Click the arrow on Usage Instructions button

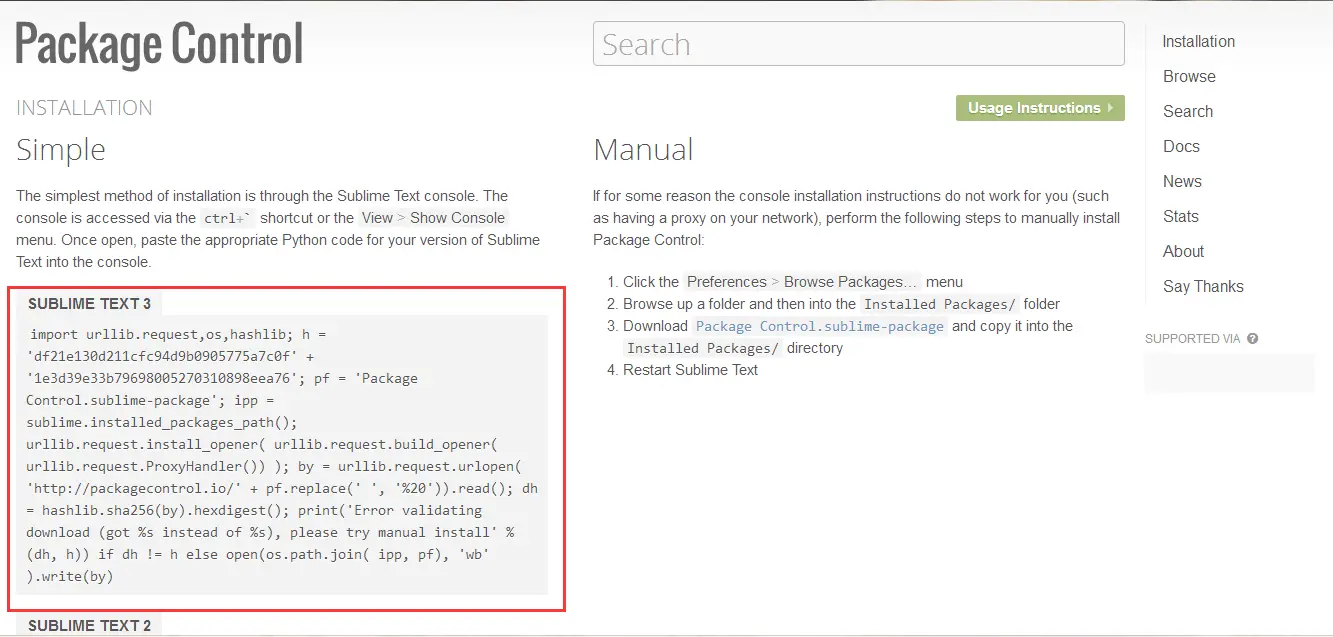1110,108
